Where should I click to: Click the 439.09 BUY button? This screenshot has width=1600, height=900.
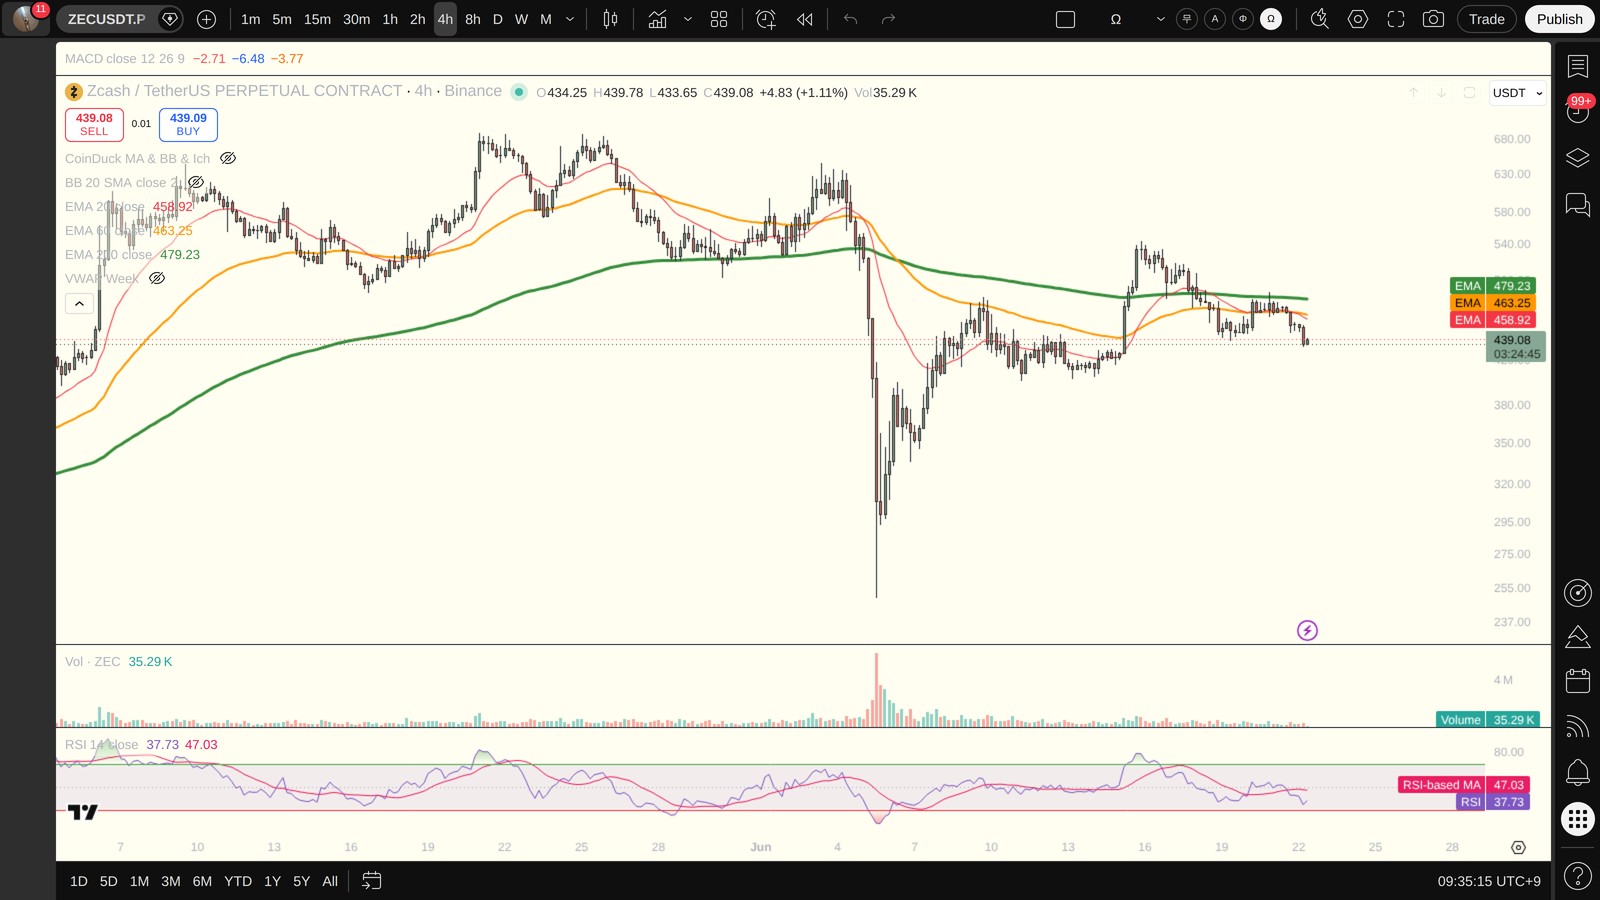188,124
